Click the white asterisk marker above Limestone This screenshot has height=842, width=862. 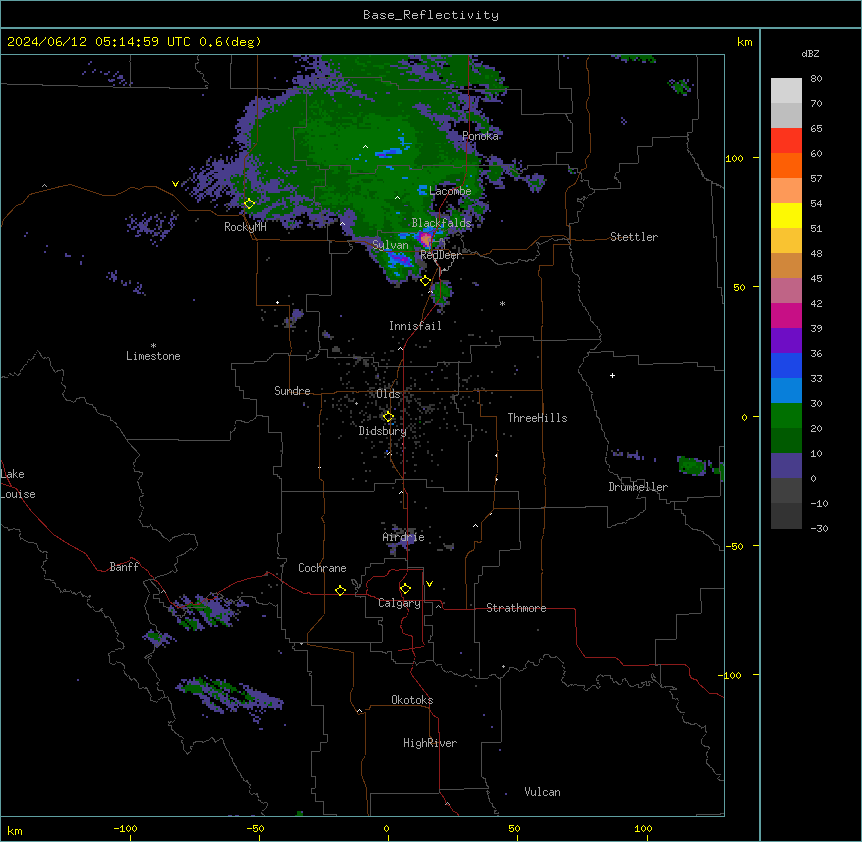[x=153, y=346]
